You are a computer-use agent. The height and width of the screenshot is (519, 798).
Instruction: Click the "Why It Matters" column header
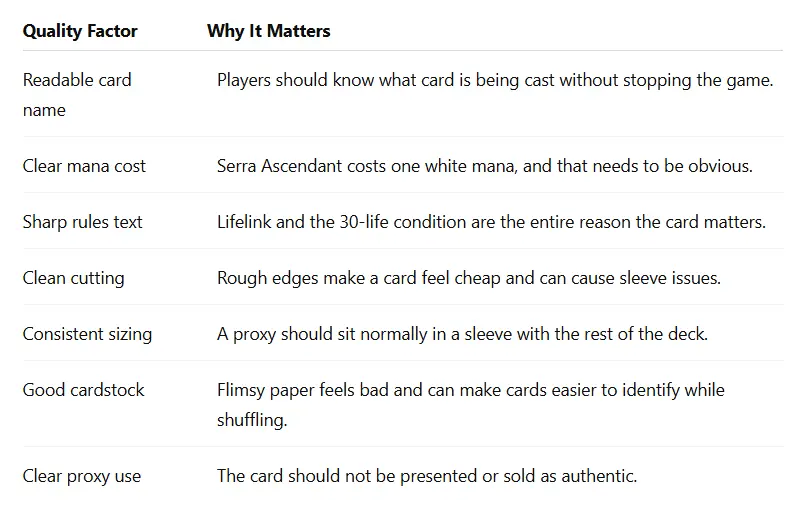coord(268,31)
